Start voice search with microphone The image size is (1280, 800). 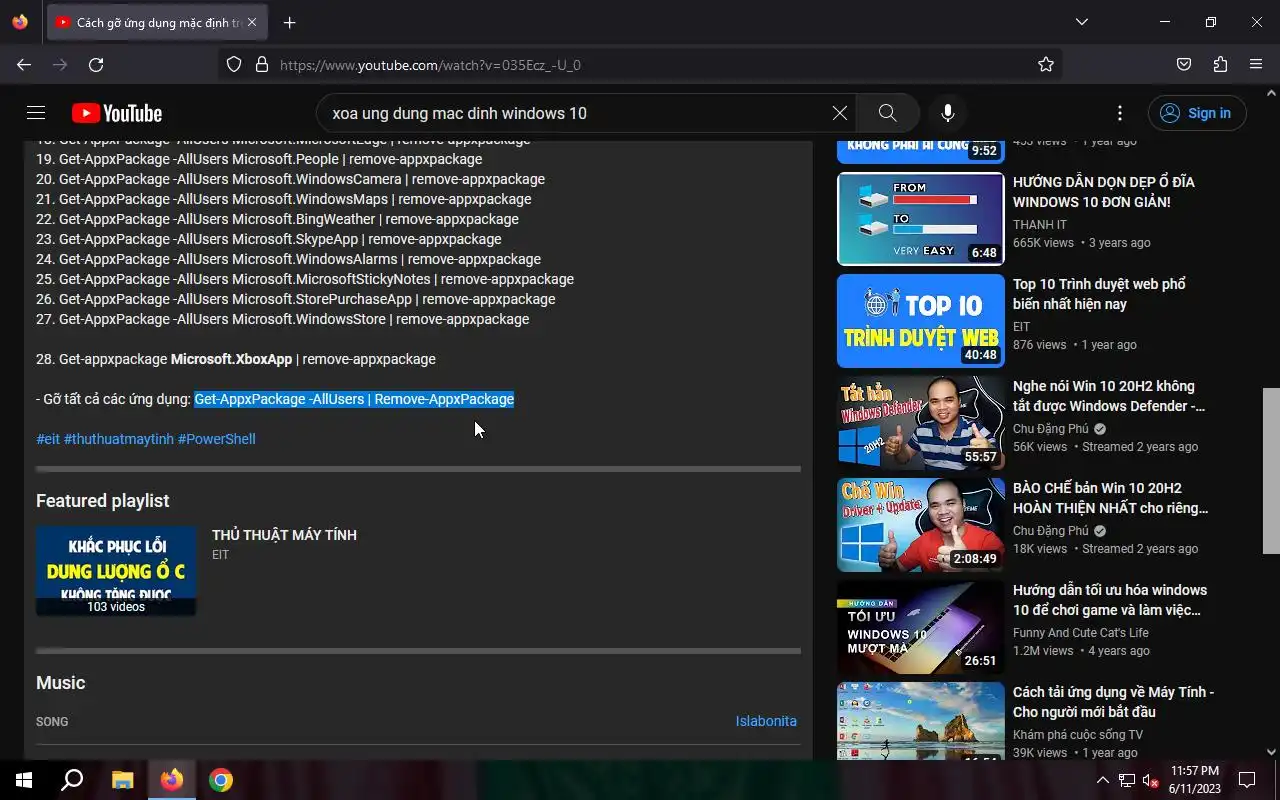click(948, 113)
